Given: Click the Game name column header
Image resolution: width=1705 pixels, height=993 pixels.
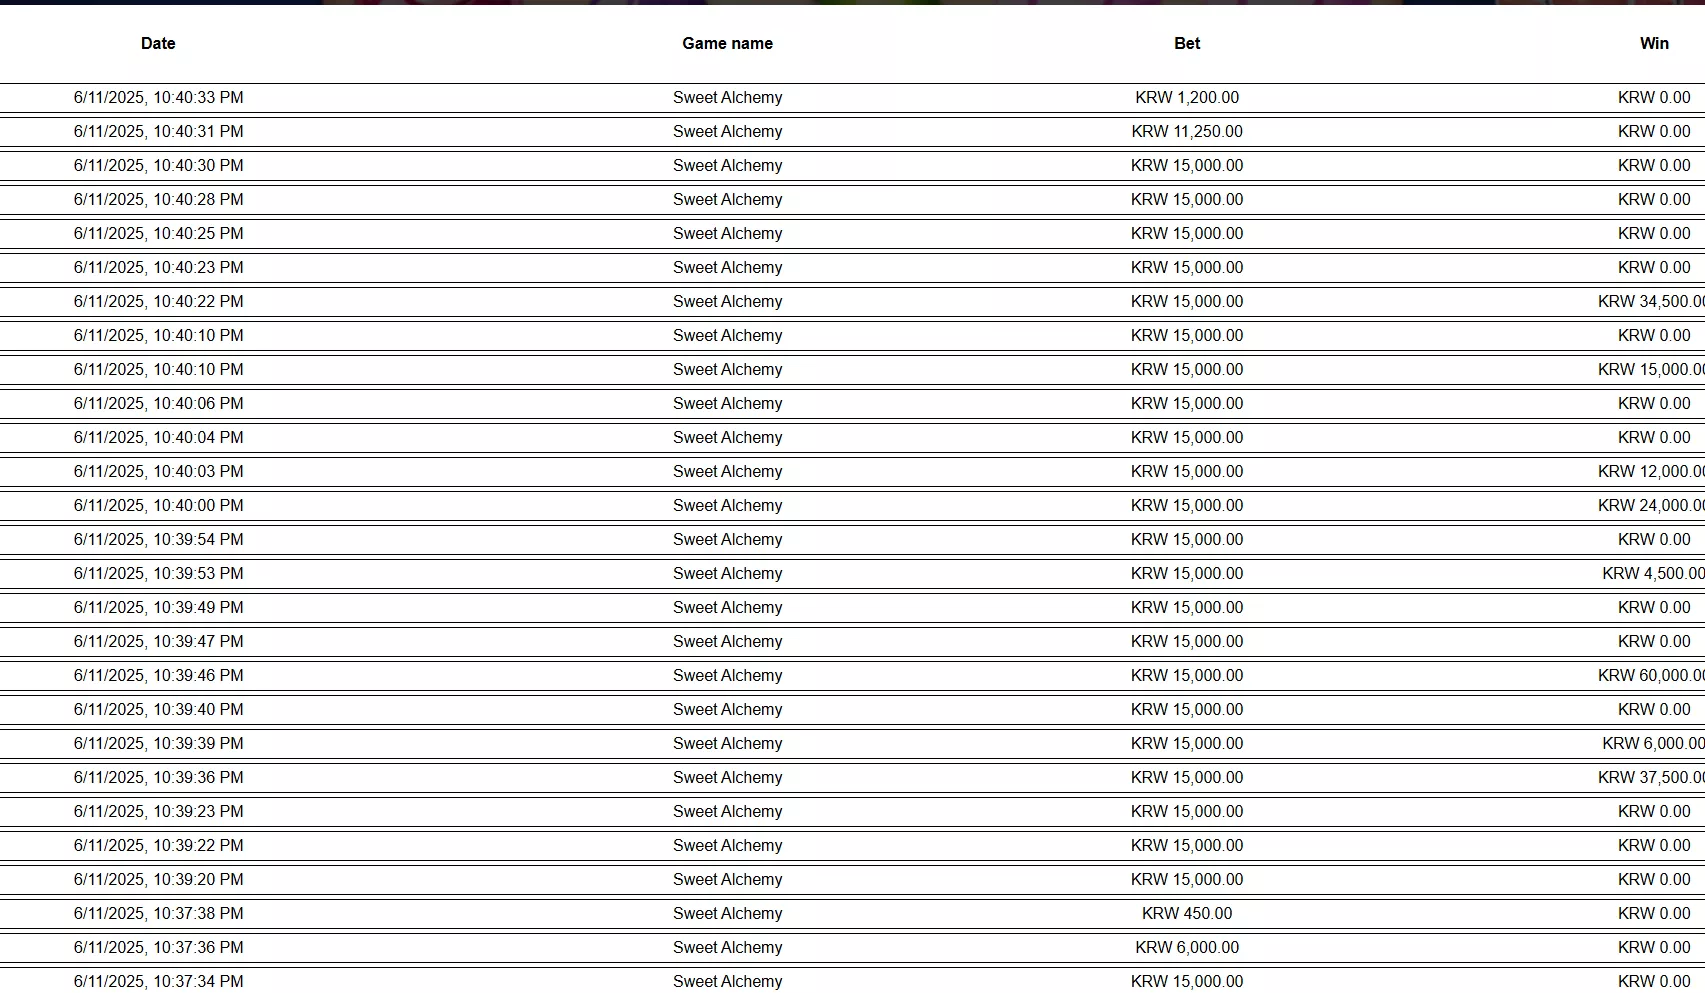Looking at the screenshot, I should pyautogui.click(x=727, y=43).
